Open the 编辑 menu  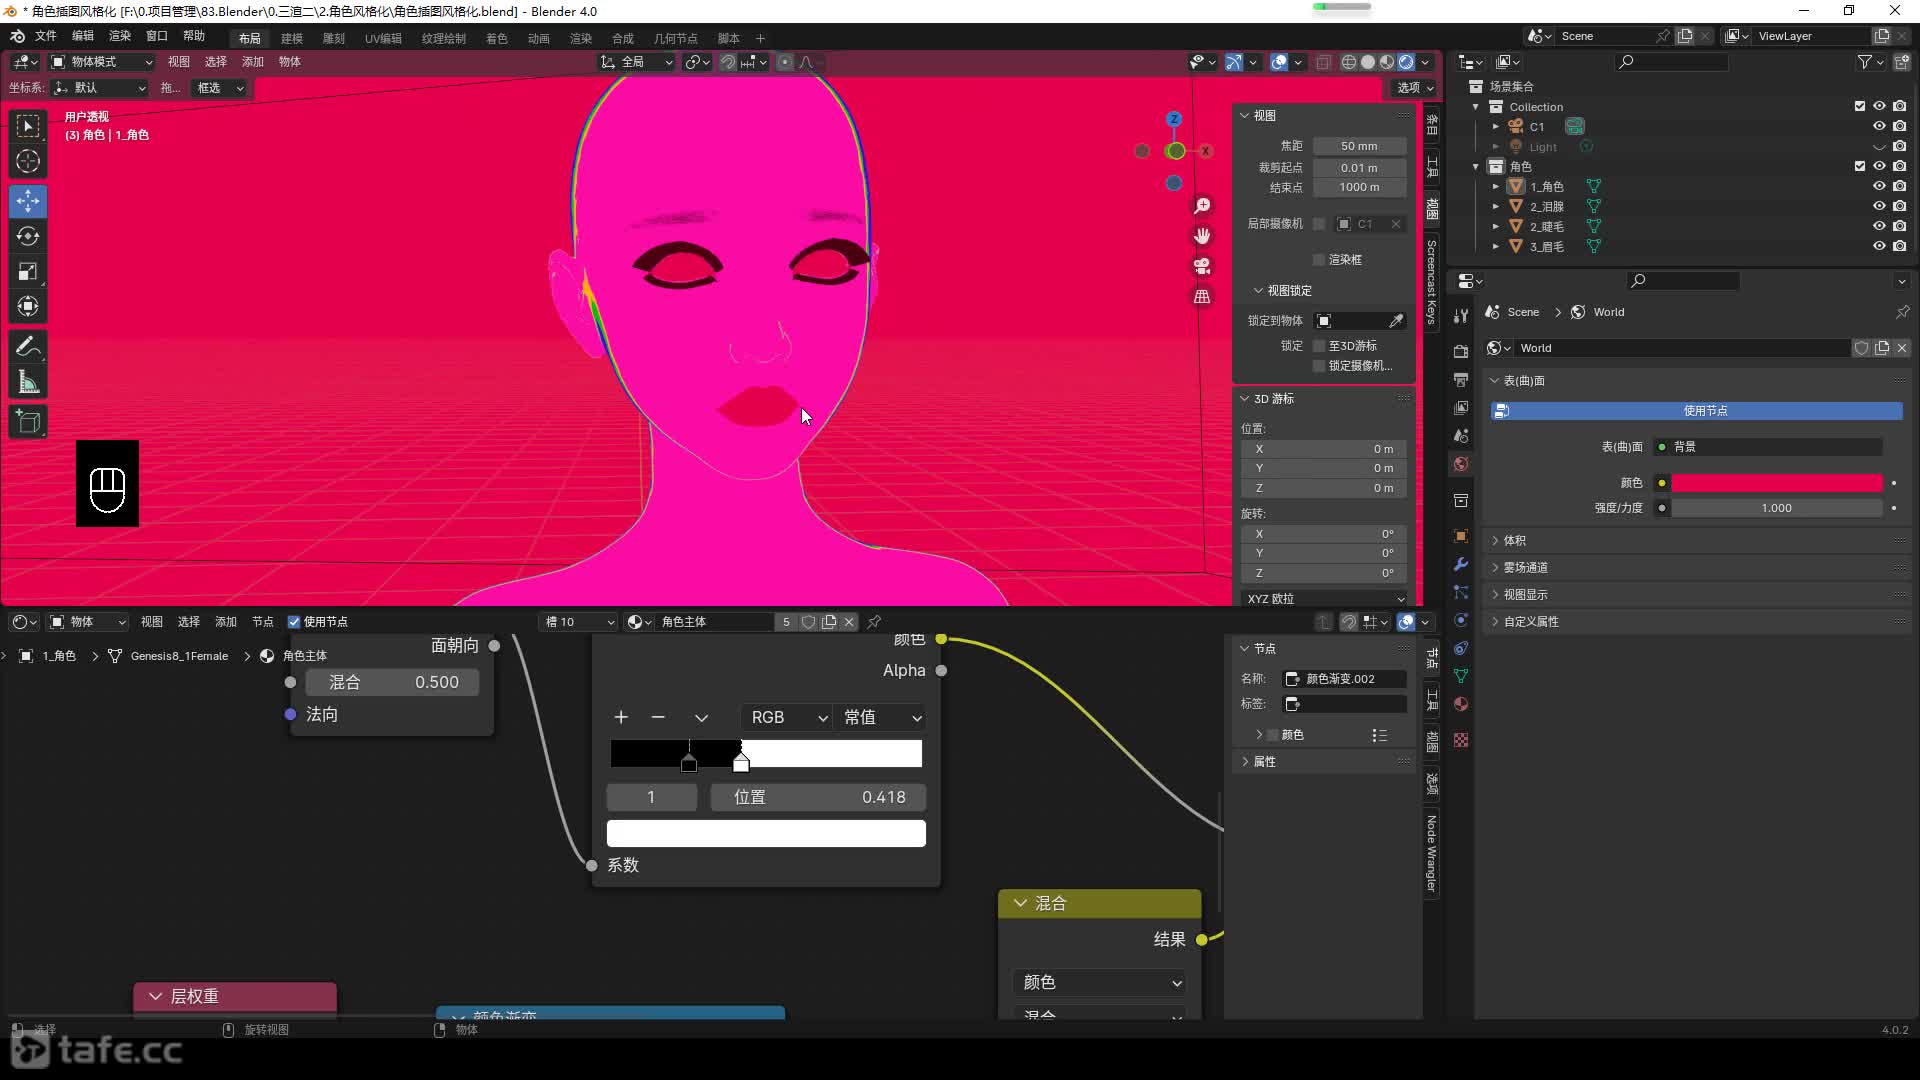[83, 36]
